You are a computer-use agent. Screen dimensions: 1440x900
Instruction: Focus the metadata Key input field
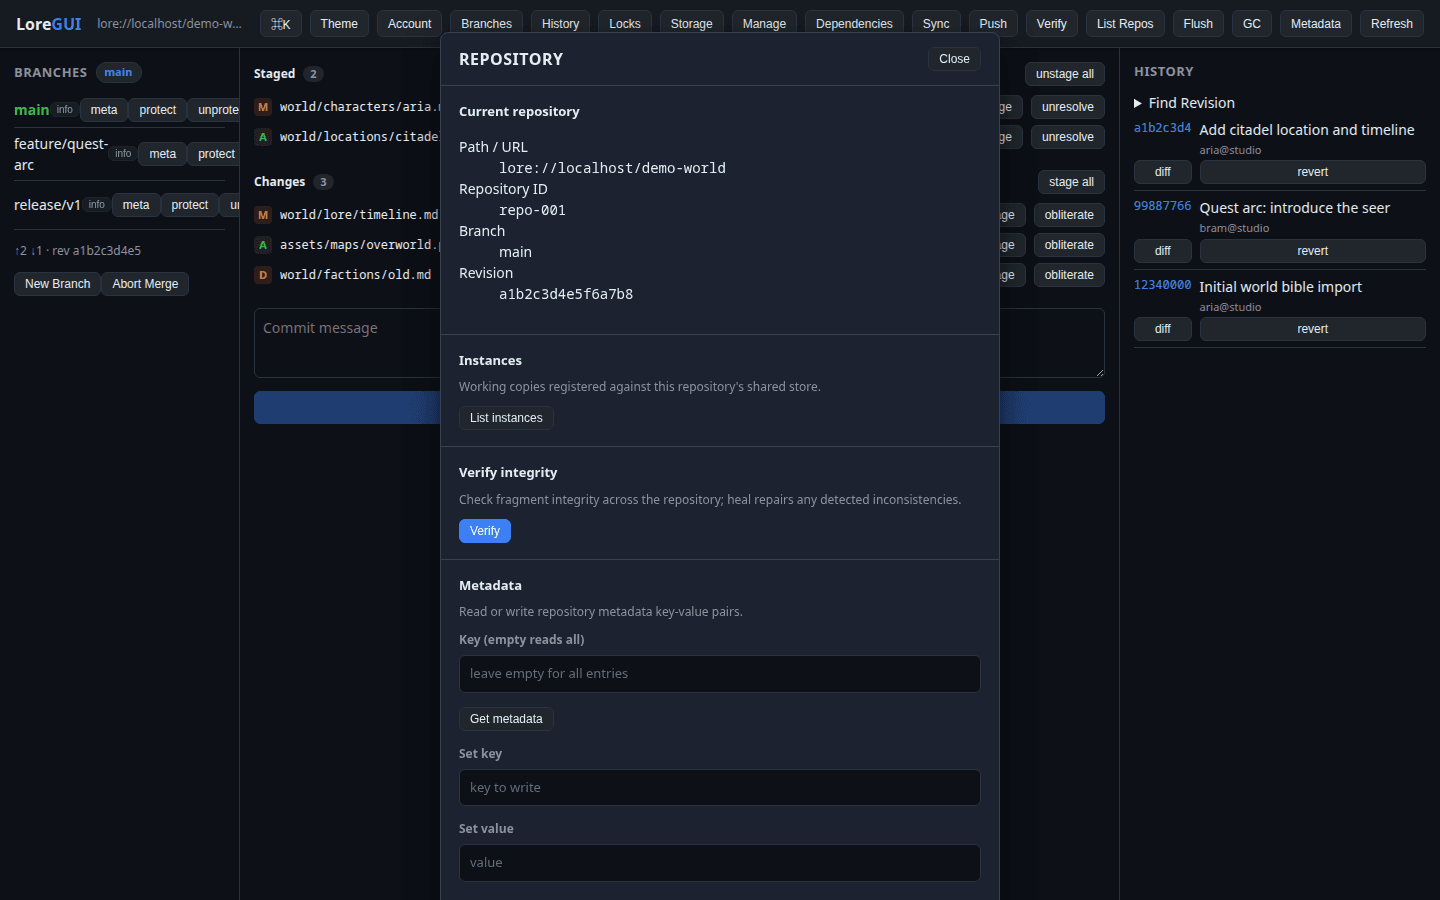pyautogui.click(x=720, y=674)
